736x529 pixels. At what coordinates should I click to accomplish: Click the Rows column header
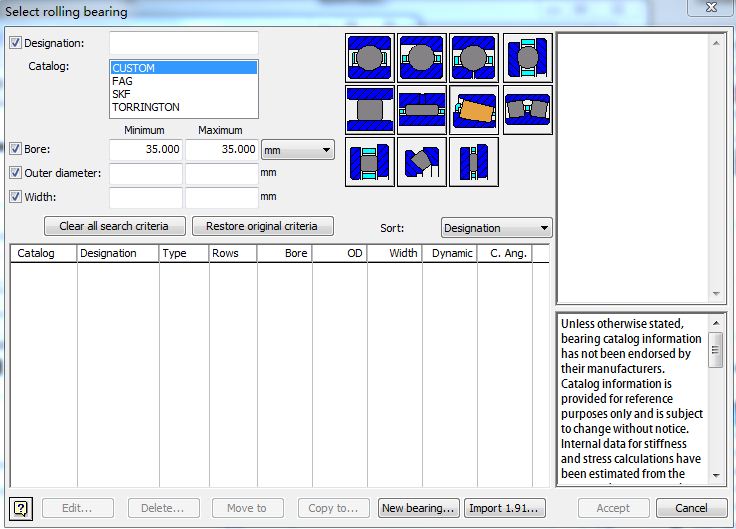pyautogui.click(x=233, y=253)
